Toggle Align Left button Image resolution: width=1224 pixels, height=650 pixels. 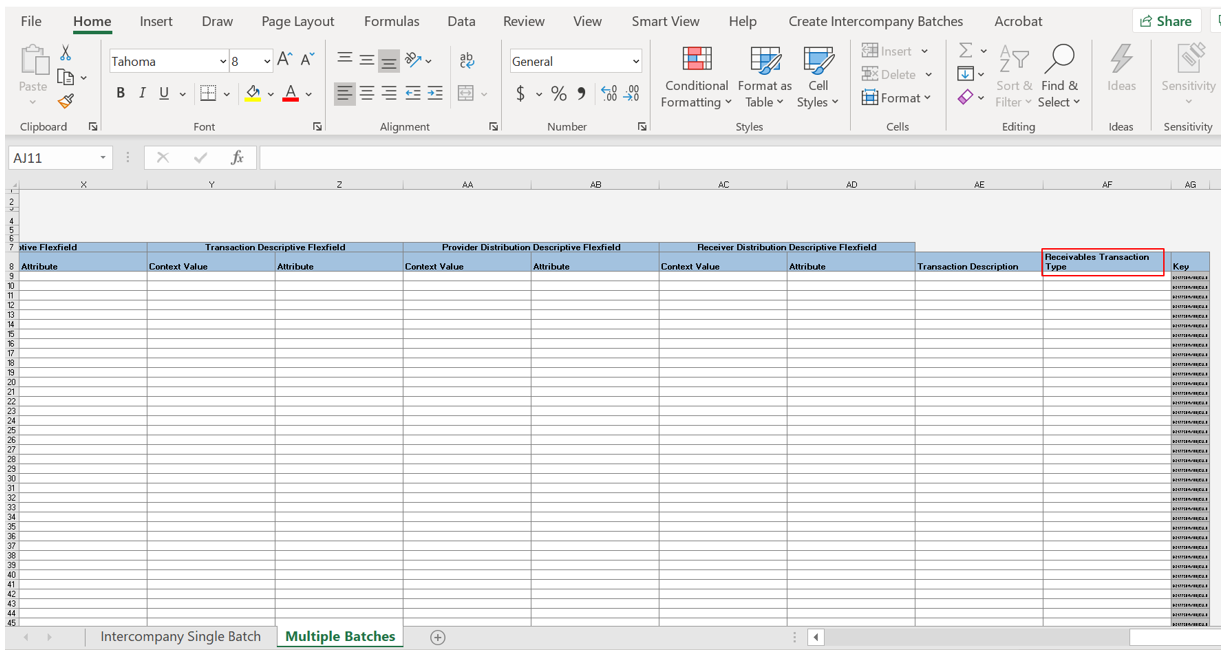click(344, 93)
